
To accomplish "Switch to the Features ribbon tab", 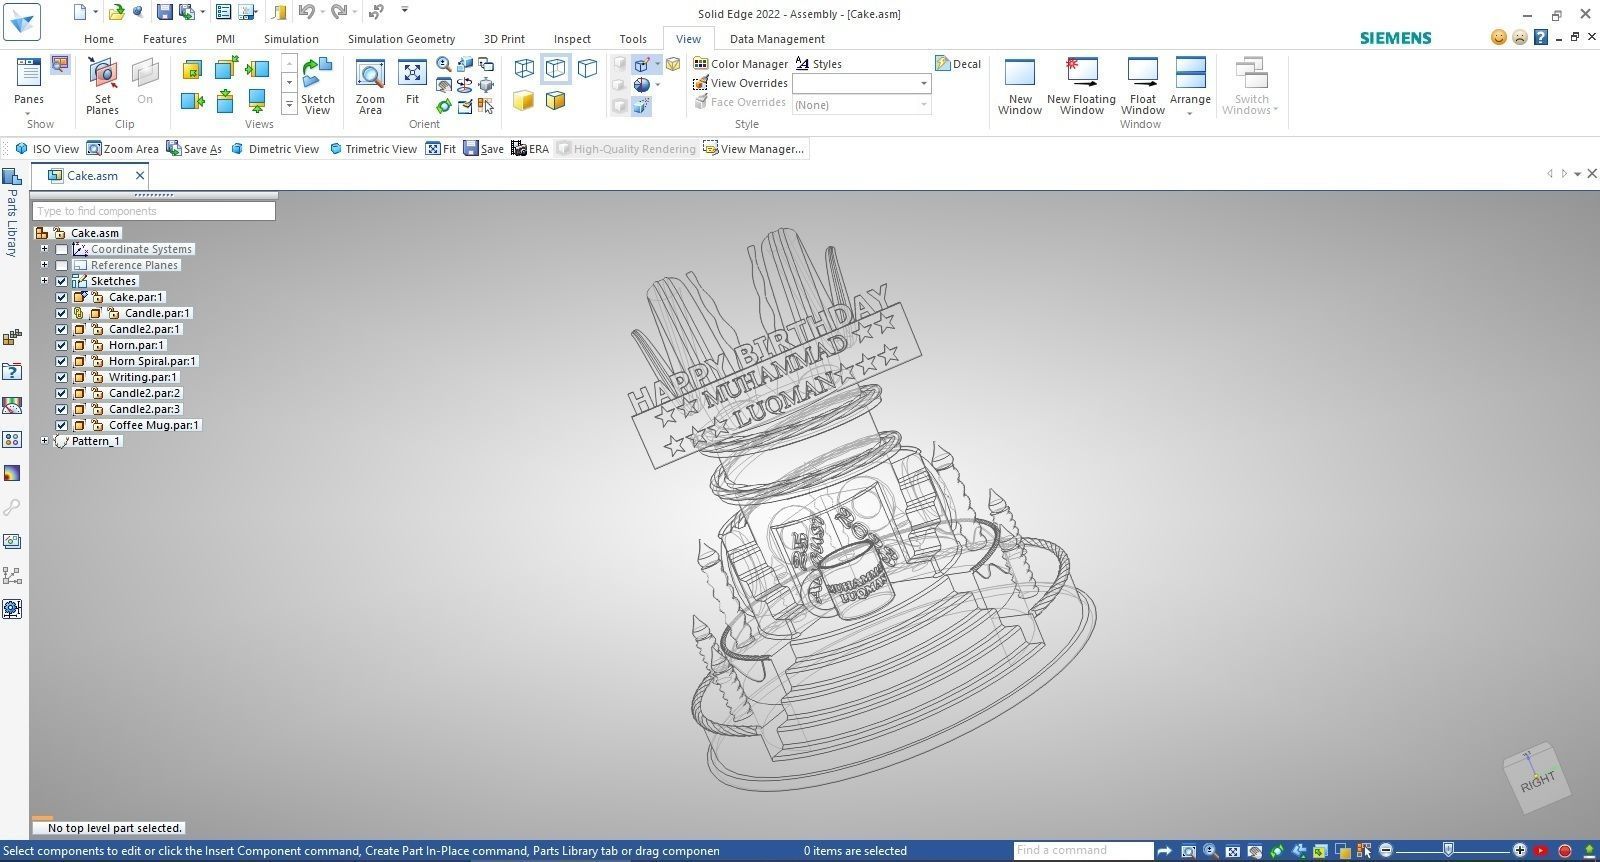I will point(165,39).
